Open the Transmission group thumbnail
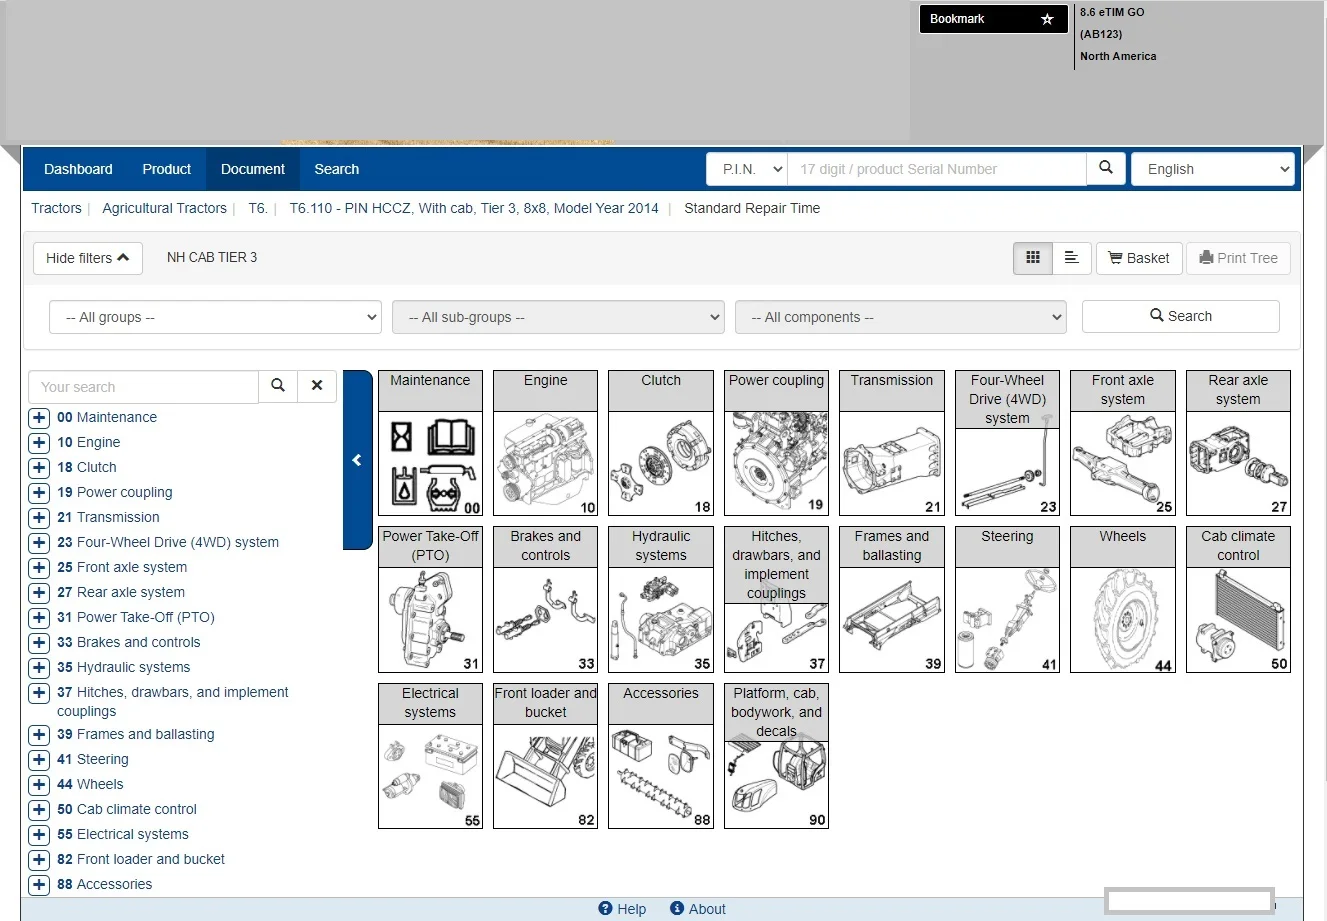Viewport: 1327px width, 921px height. point(892,443)
